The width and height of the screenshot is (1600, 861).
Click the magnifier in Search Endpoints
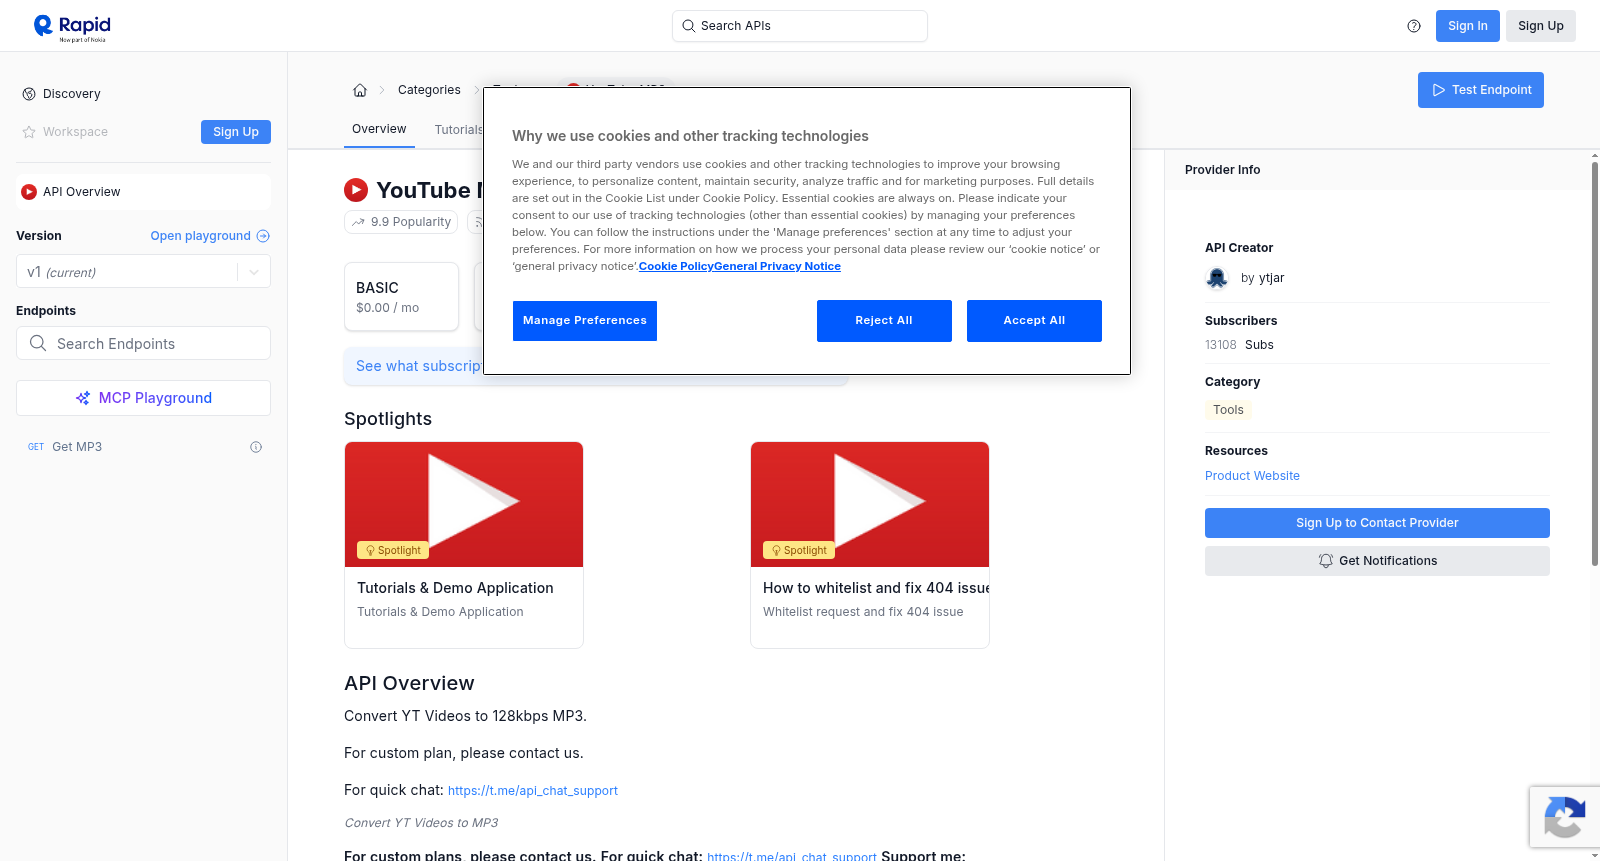coord(38,343)
